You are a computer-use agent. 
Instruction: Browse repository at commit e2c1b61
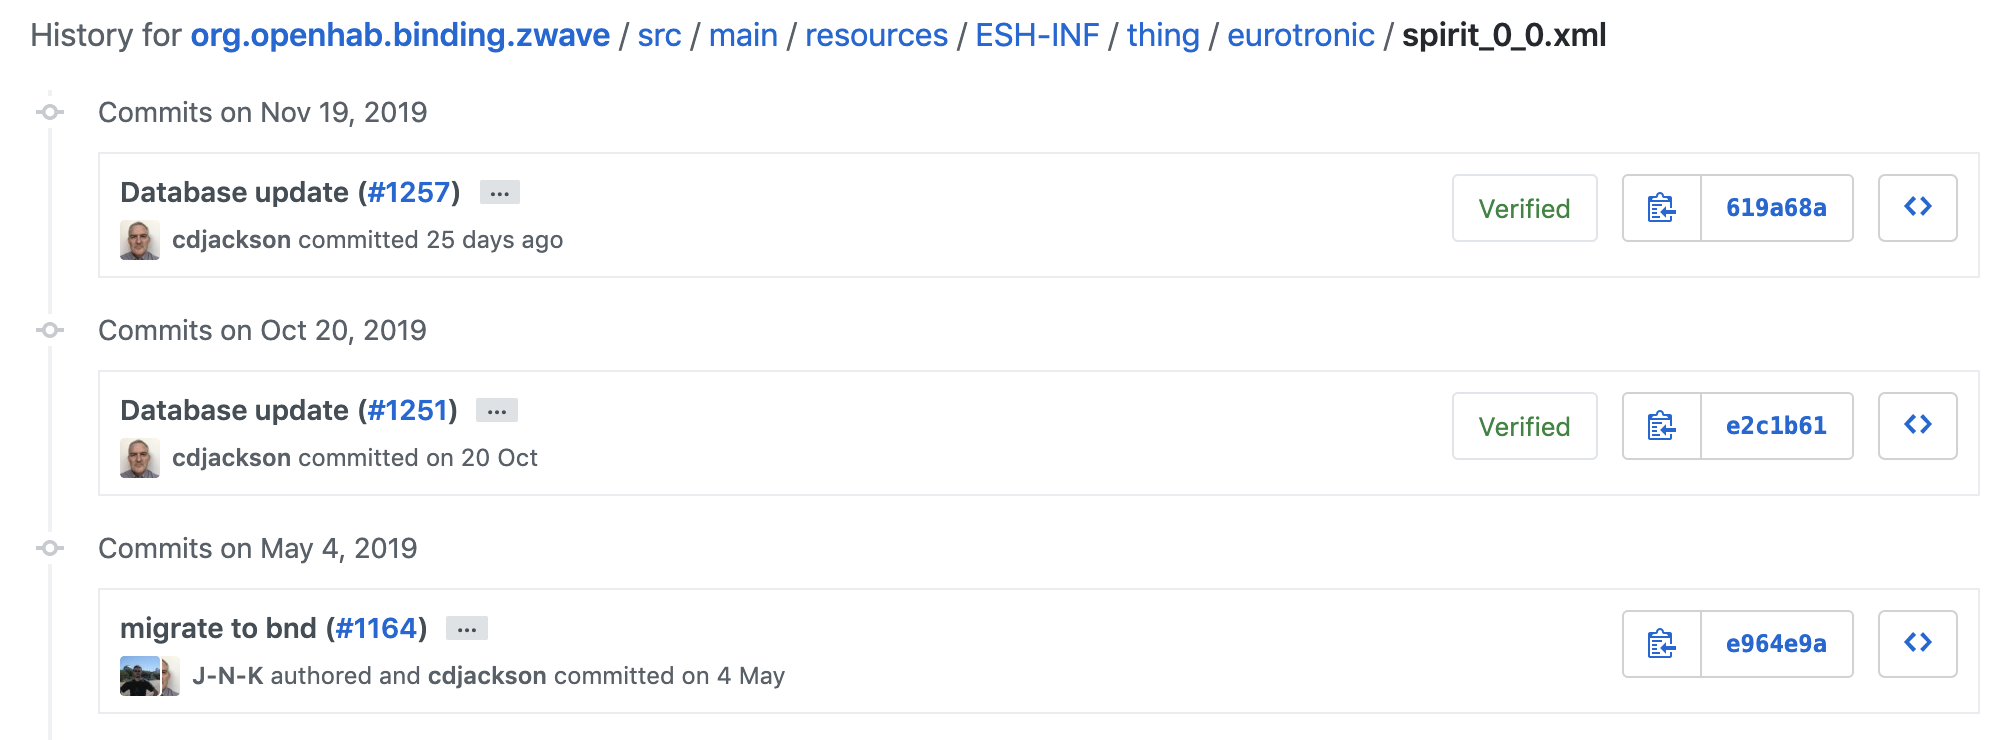tap(1917, 426)
